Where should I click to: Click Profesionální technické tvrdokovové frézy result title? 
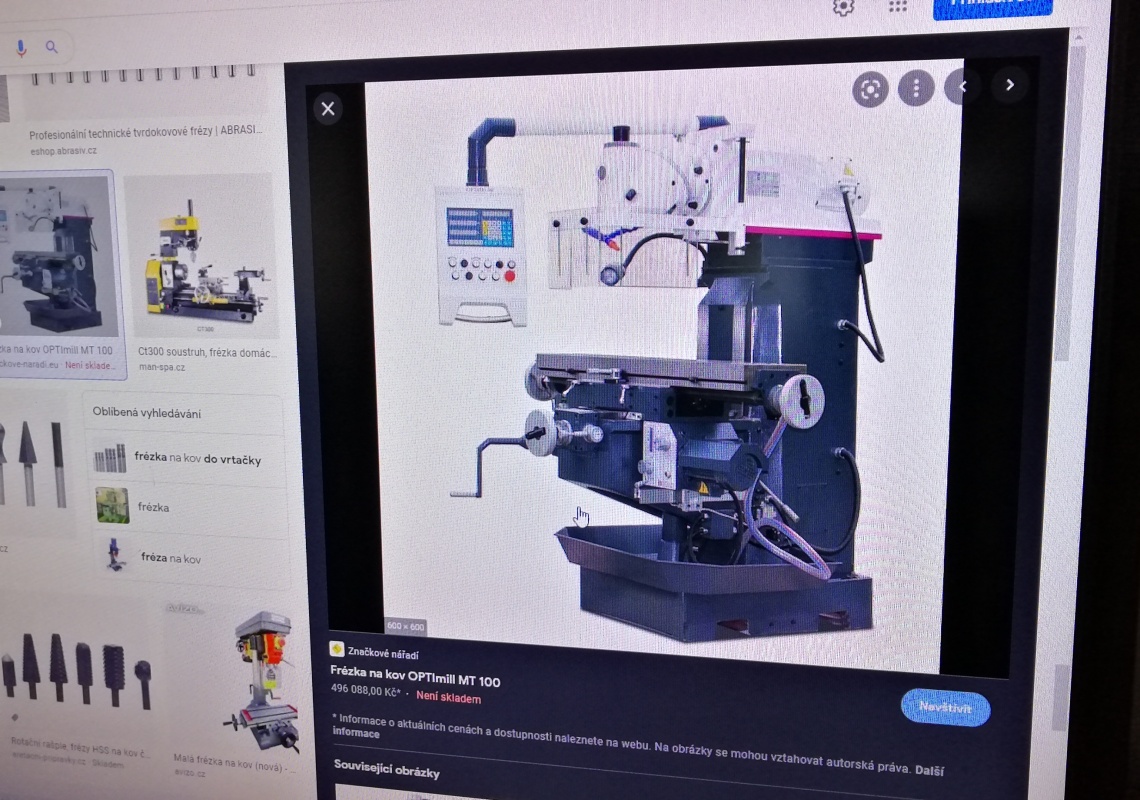(145, 132)
